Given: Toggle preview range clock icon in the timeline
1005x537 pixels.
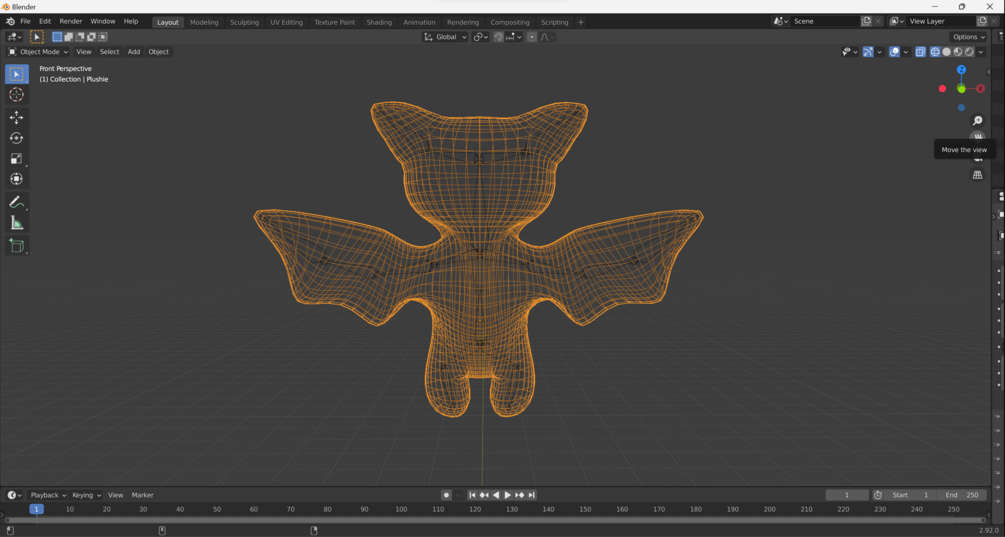Looking at the screenshot, I should (x=878, y=495).
